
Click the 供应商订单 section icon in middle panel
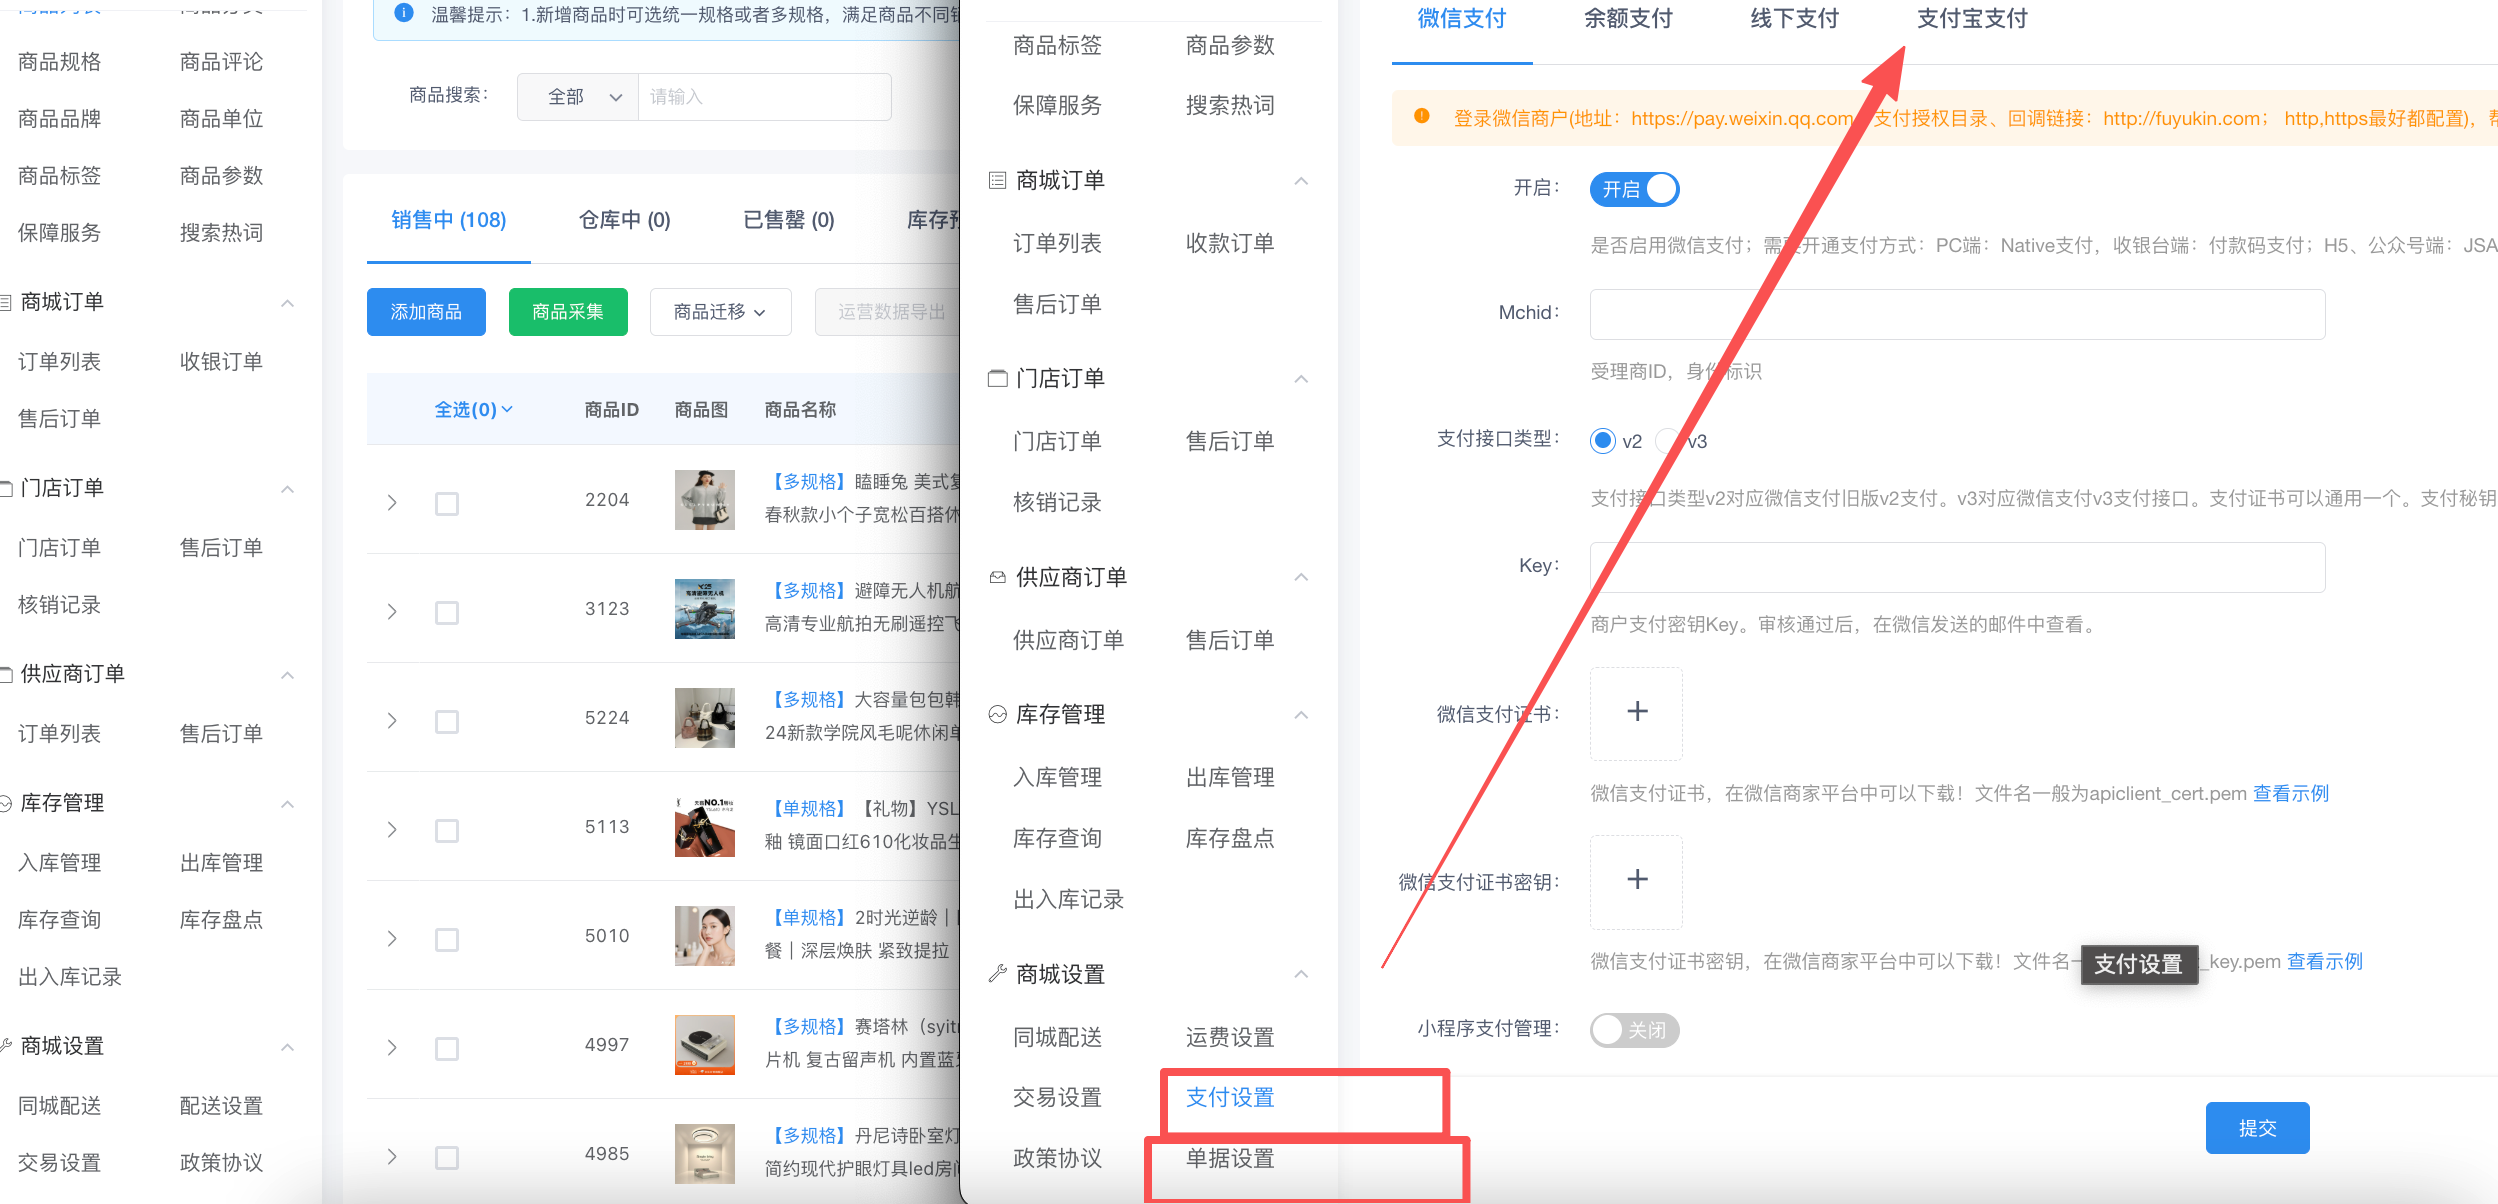[997, 577]
